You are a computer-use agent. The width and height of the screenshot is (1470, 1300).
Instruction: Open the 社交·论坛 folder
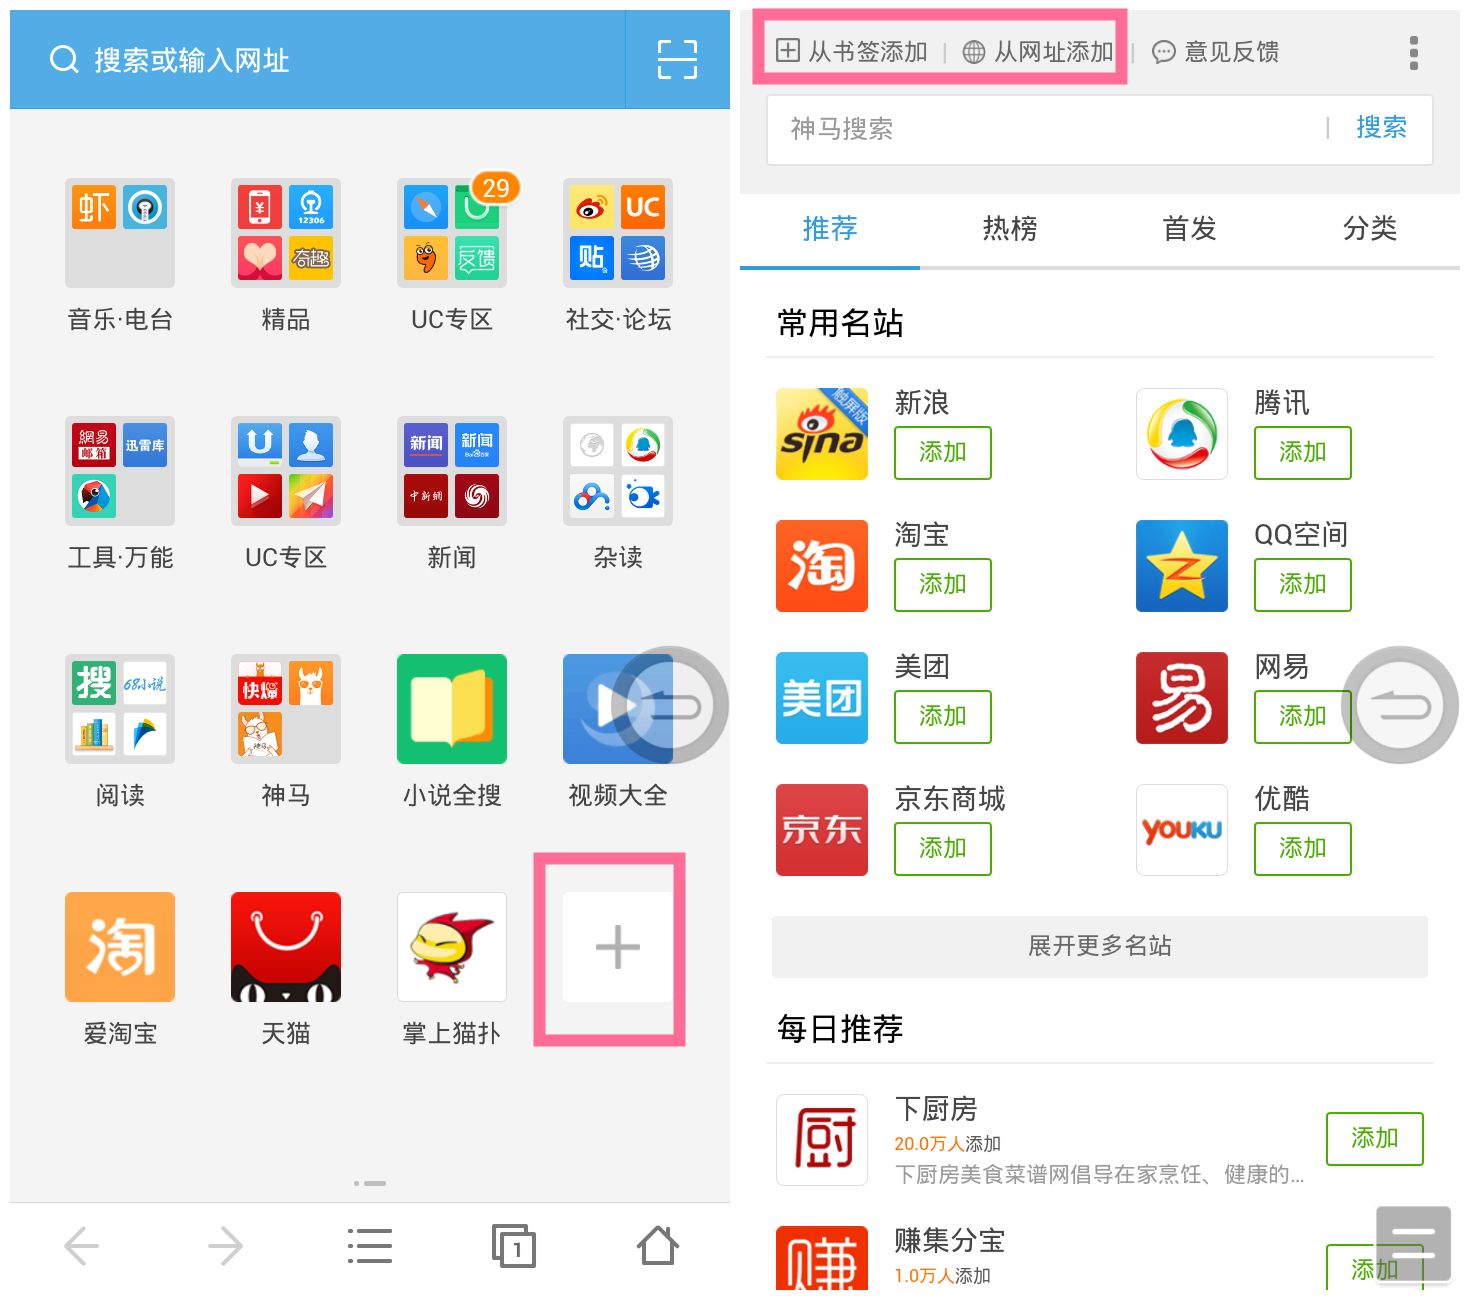(x=618, y=233)
